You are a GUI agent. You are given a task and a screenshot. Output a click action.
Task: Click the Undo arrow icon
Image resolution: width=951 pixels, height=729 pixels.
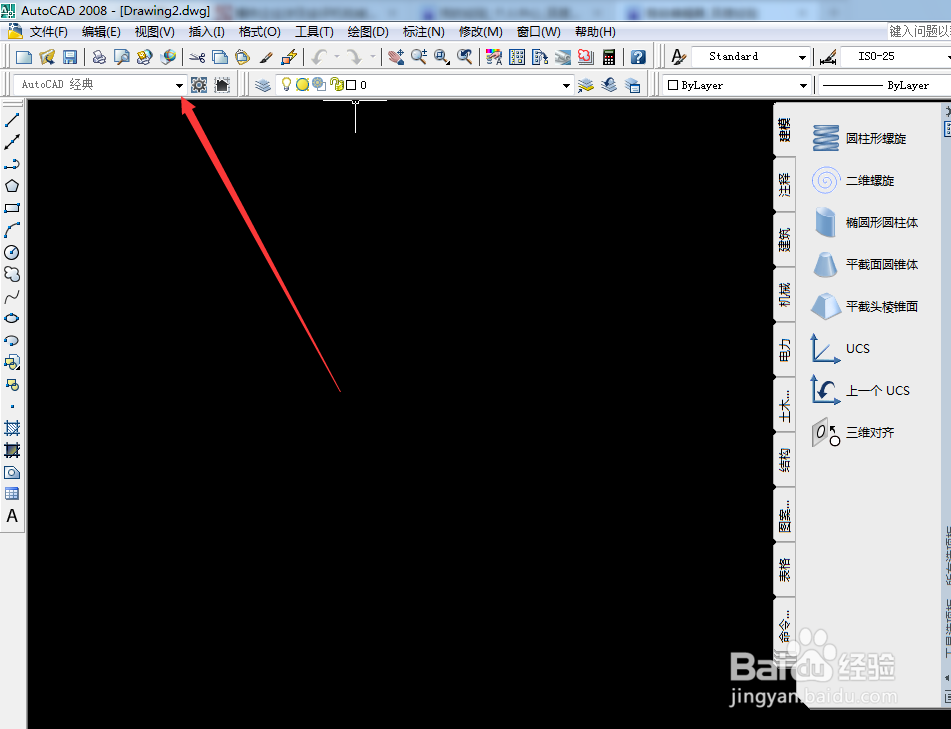point(319,57)
